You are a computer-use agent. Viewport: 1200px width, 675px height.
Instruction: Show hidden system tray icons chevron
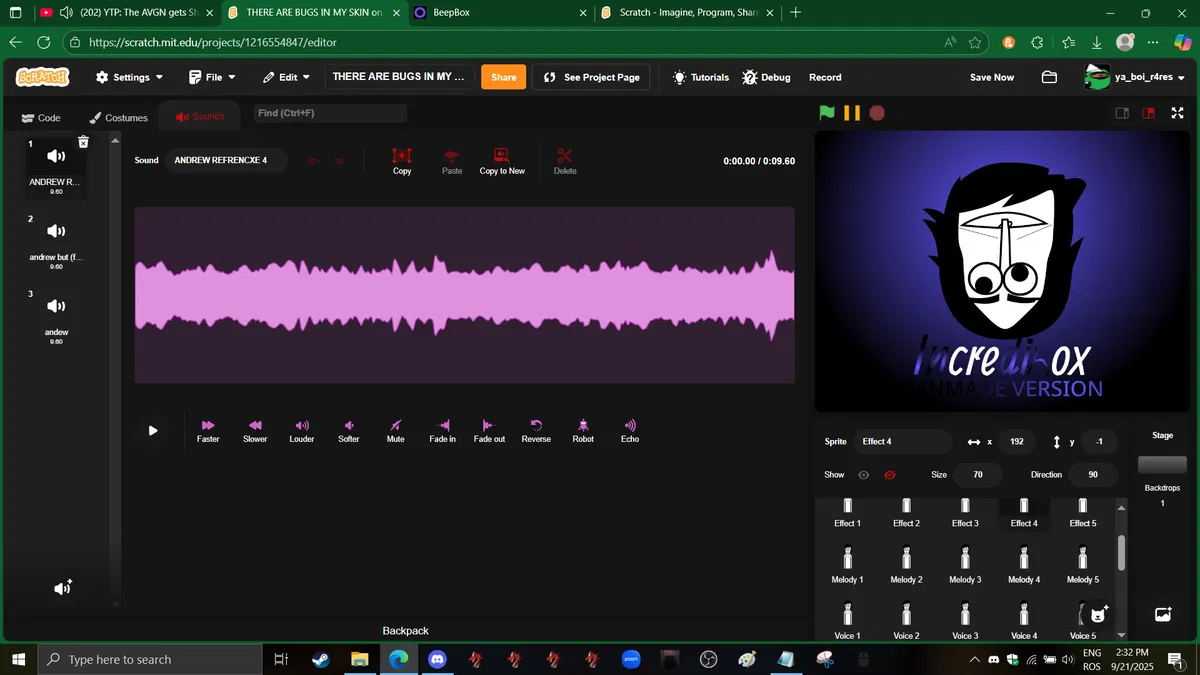pos(975,660)
